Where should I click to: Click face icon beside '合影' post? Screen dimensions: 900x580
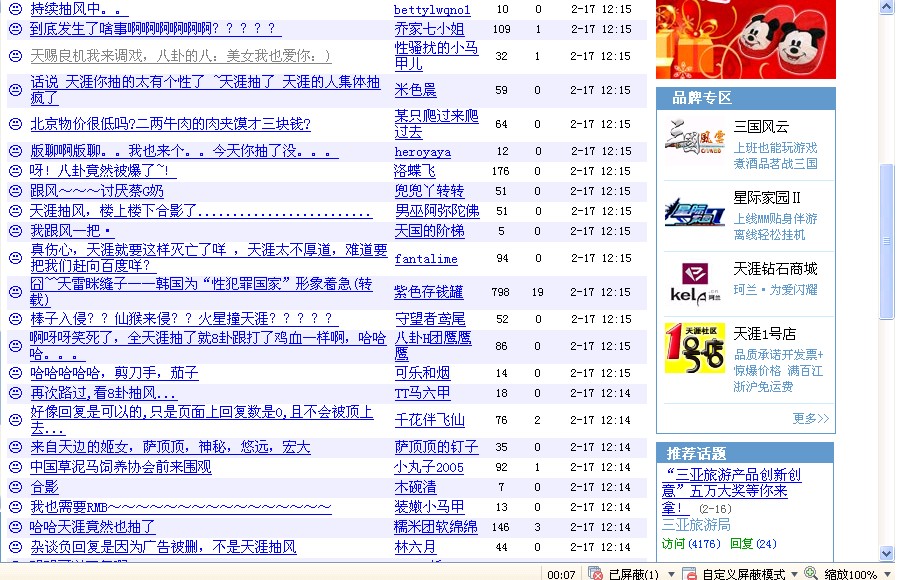16,487
